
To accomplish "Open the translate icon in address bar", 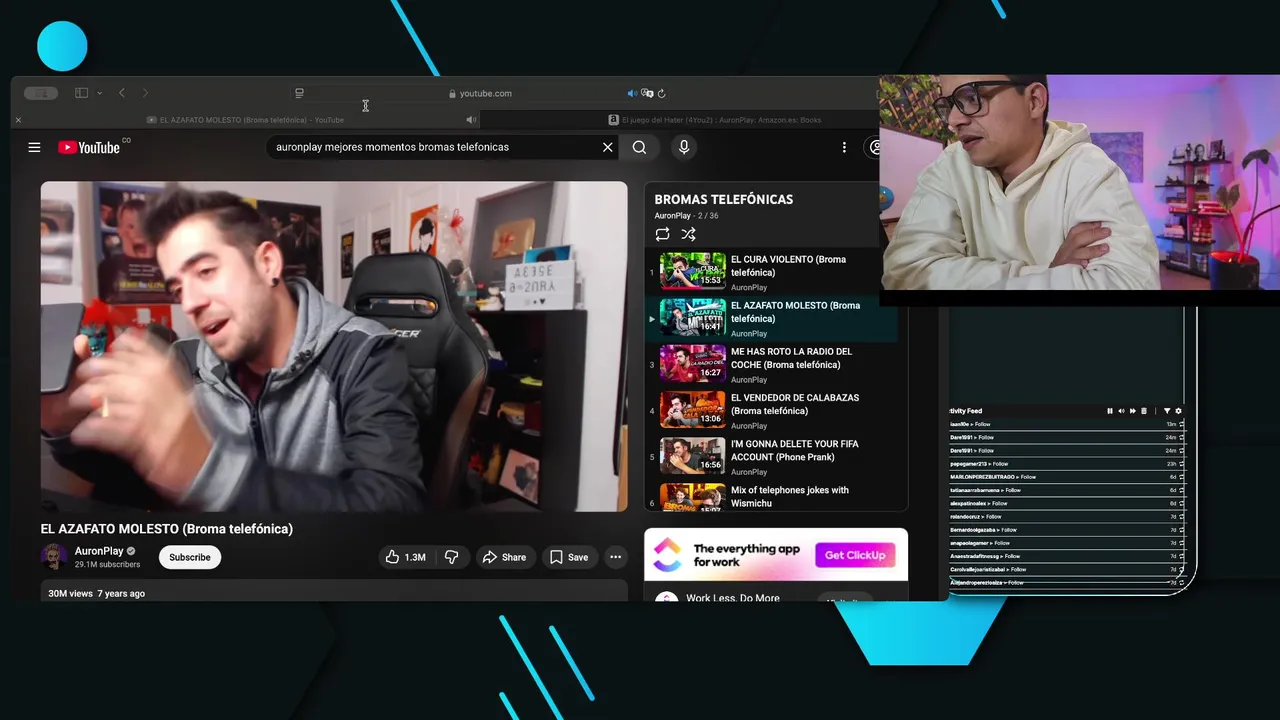I will pos(647,93).
